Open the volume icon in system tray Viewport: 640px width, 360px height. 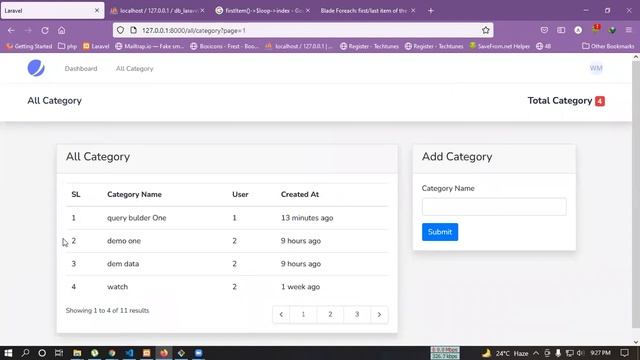coord(580,353)
